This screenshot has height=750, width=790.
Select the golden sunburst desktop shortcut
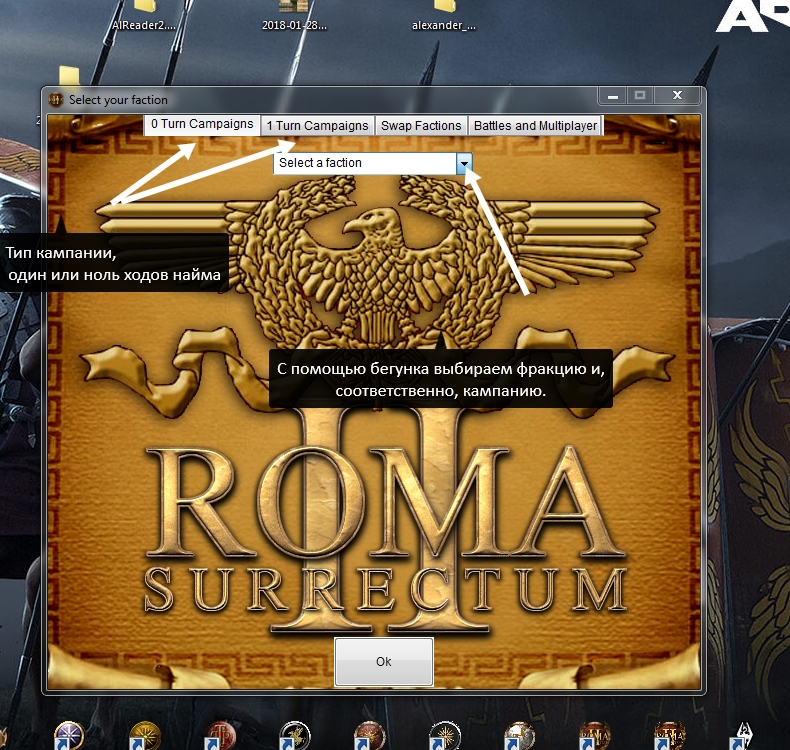(x=144, y=735)
